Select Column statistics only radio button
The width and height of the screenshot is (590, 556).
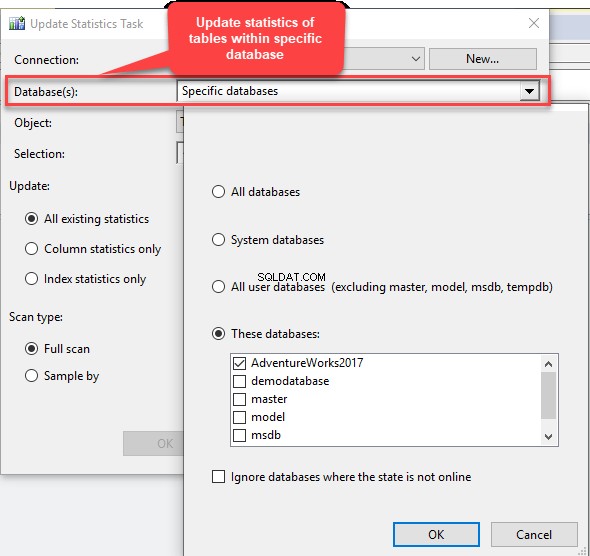pos(31,249)
